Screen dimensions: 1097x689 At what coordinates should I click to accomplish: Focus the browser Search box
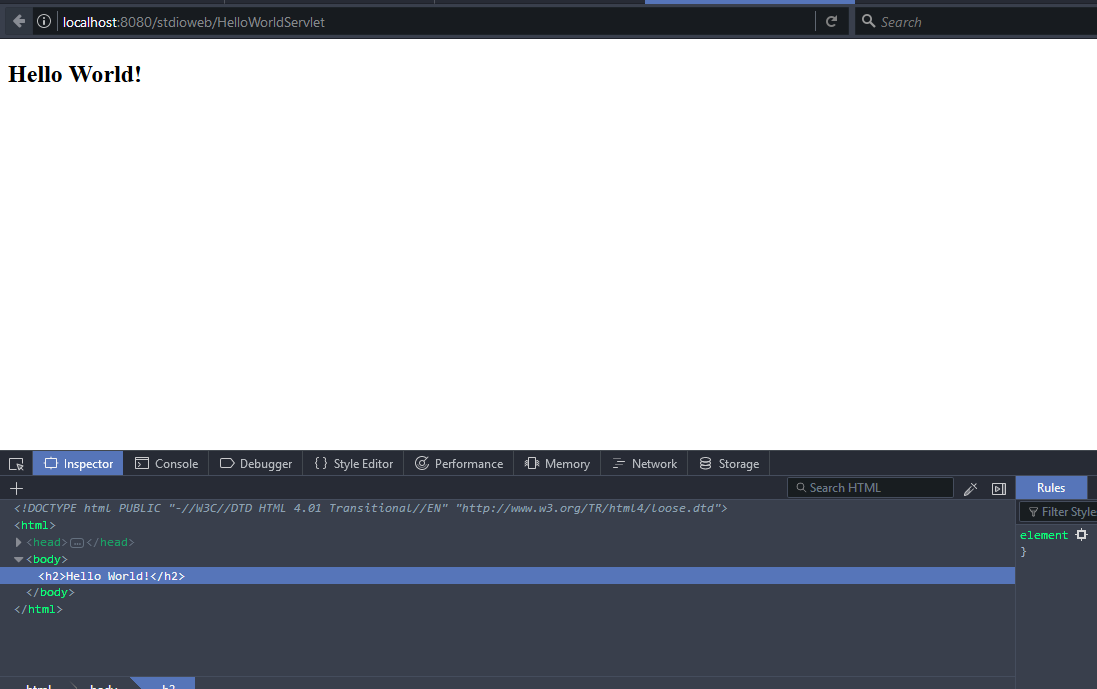pos(977,22)
